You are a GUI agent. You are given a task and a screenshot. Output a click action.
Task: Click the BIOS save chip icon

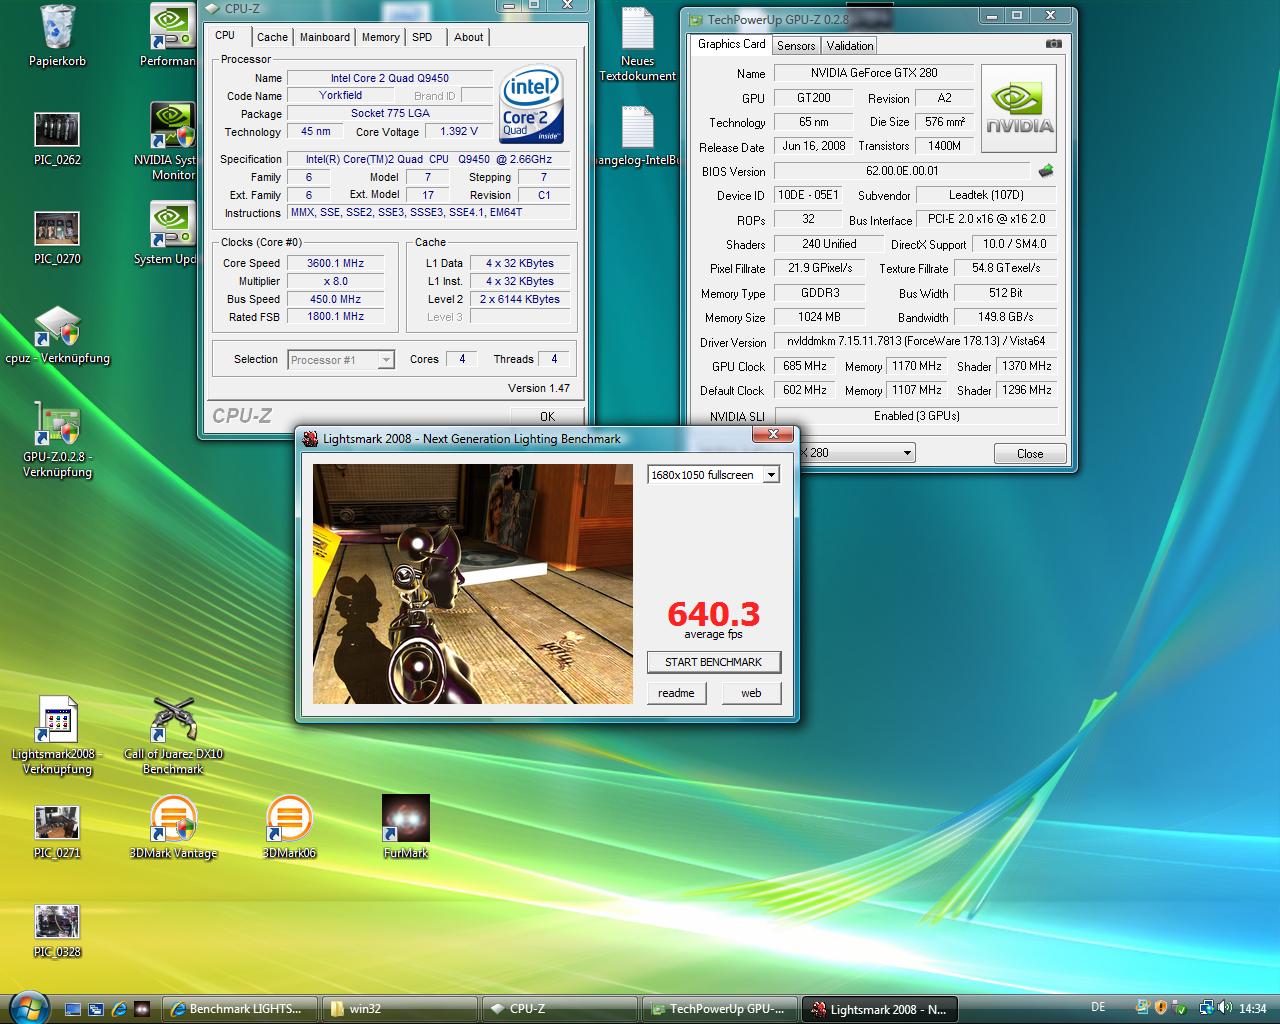coord(1046,171)
